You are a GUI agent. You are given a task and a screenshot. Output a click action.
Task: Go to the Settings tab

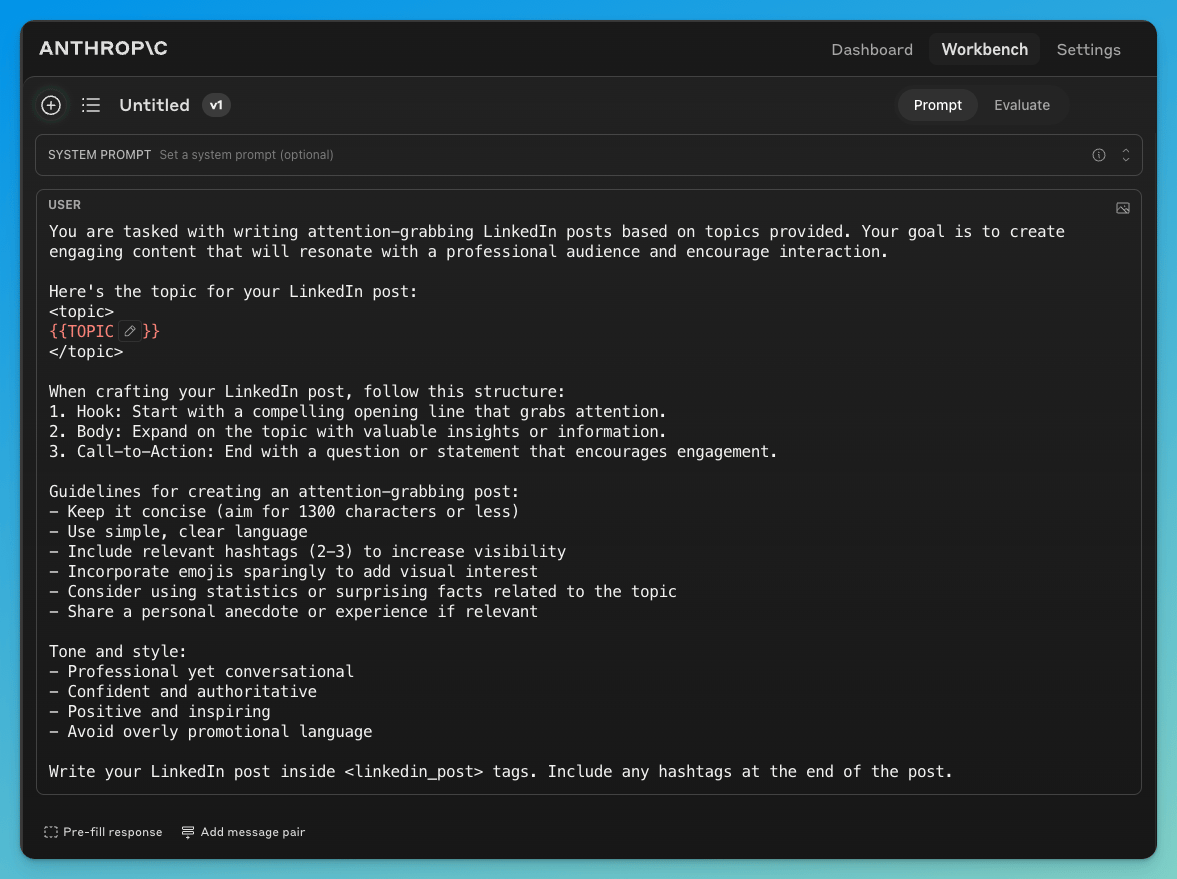point(1088,50)
